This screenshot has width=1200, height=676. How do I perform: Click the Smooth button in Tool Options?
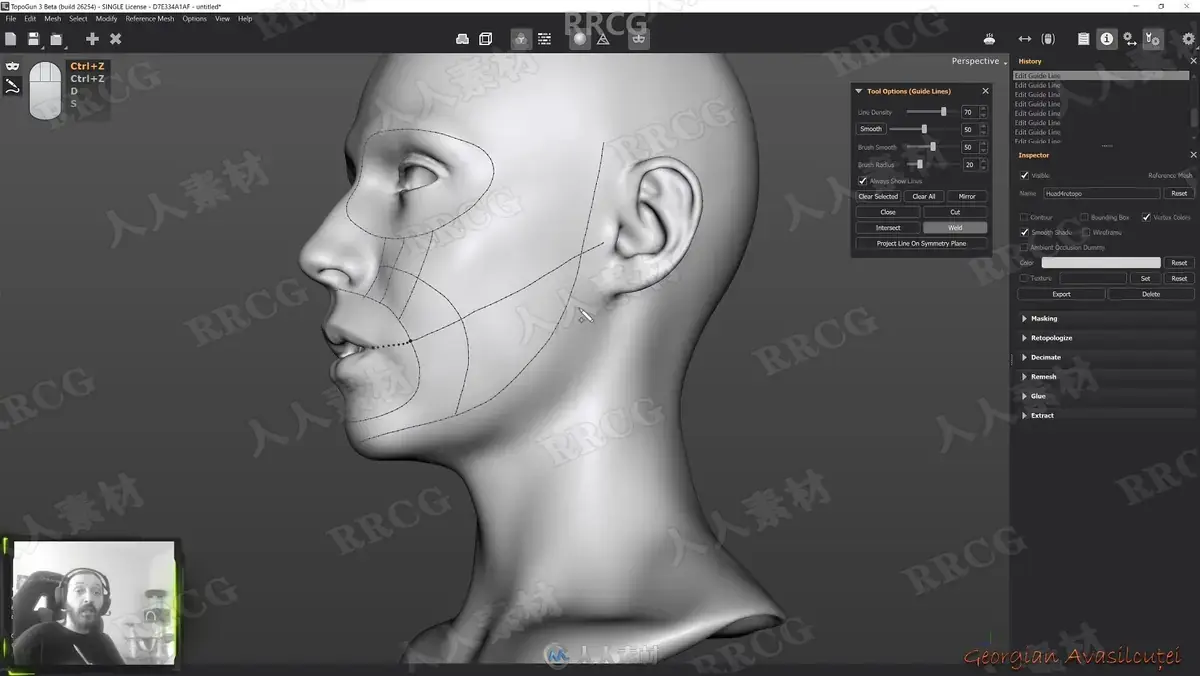pyautogui.click(x=871, y=129)
